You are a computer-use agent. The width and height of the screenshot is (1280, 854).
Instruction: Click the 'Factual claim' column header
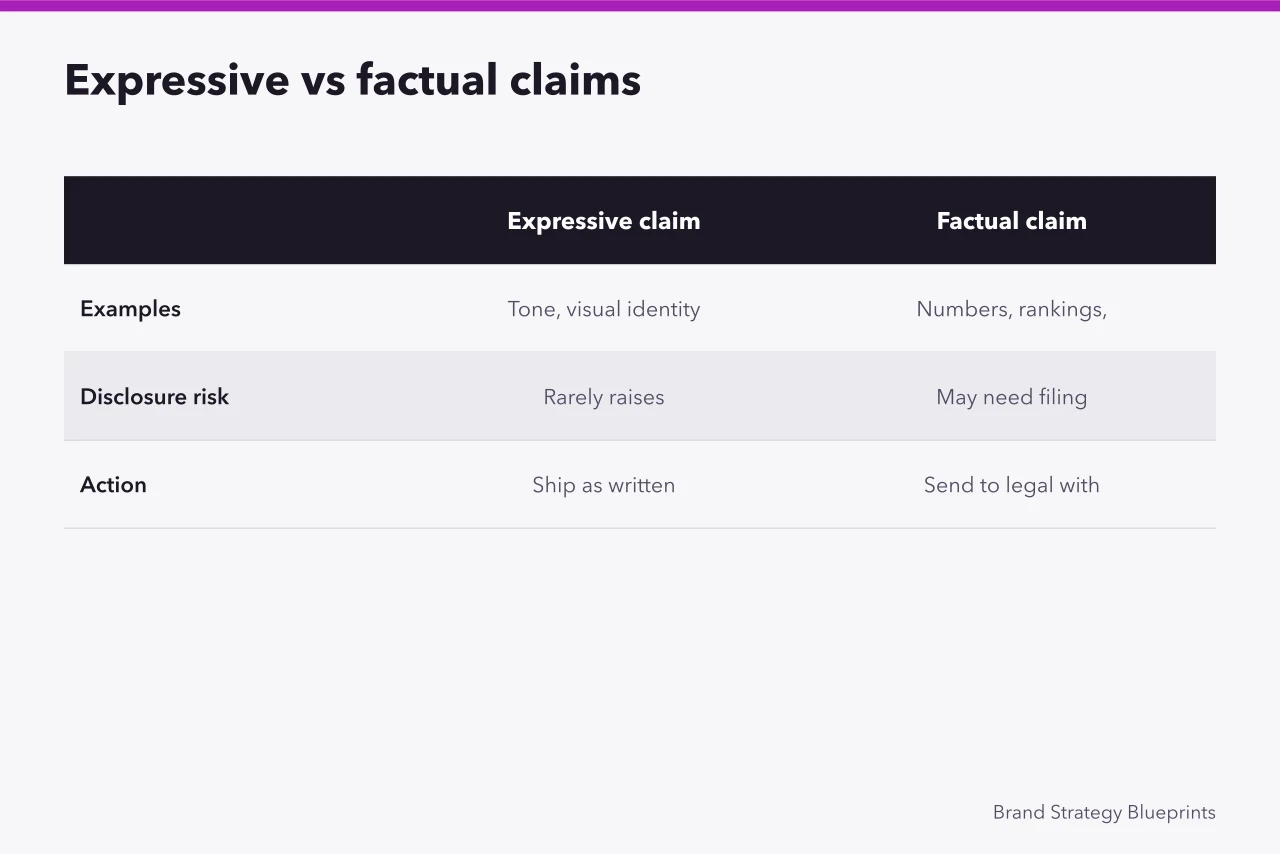1011,221
